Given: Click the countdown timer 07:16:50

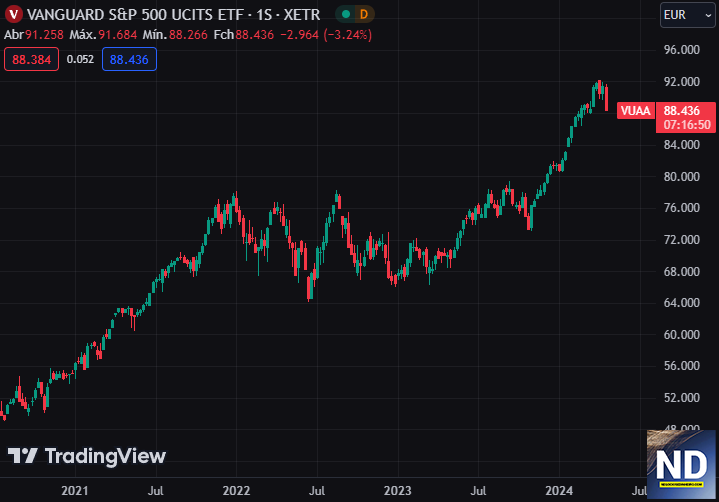Looking at the screenshot, I should point(687,125).
